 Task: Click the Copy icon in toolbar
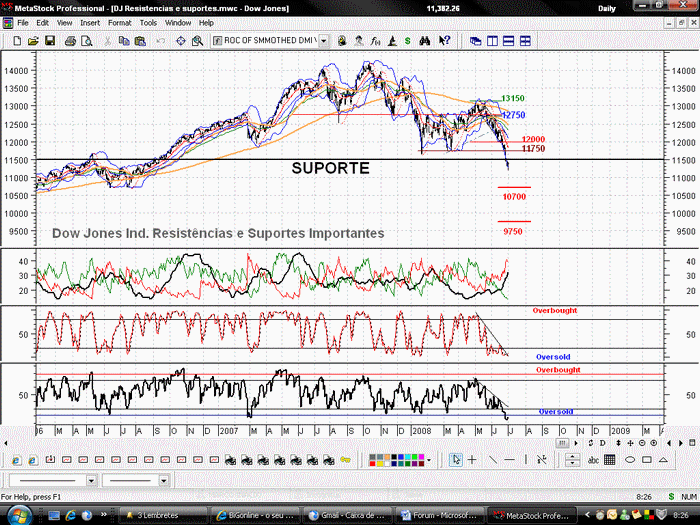coord(124,41)
